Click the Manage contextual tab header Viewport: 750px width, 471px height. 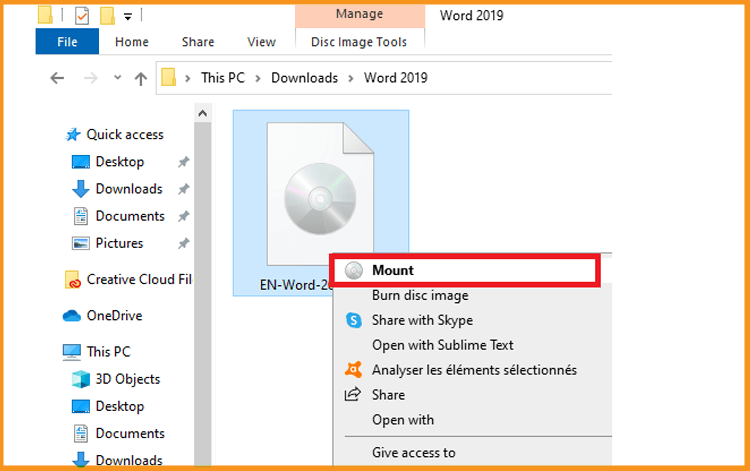tap(359, 14)
